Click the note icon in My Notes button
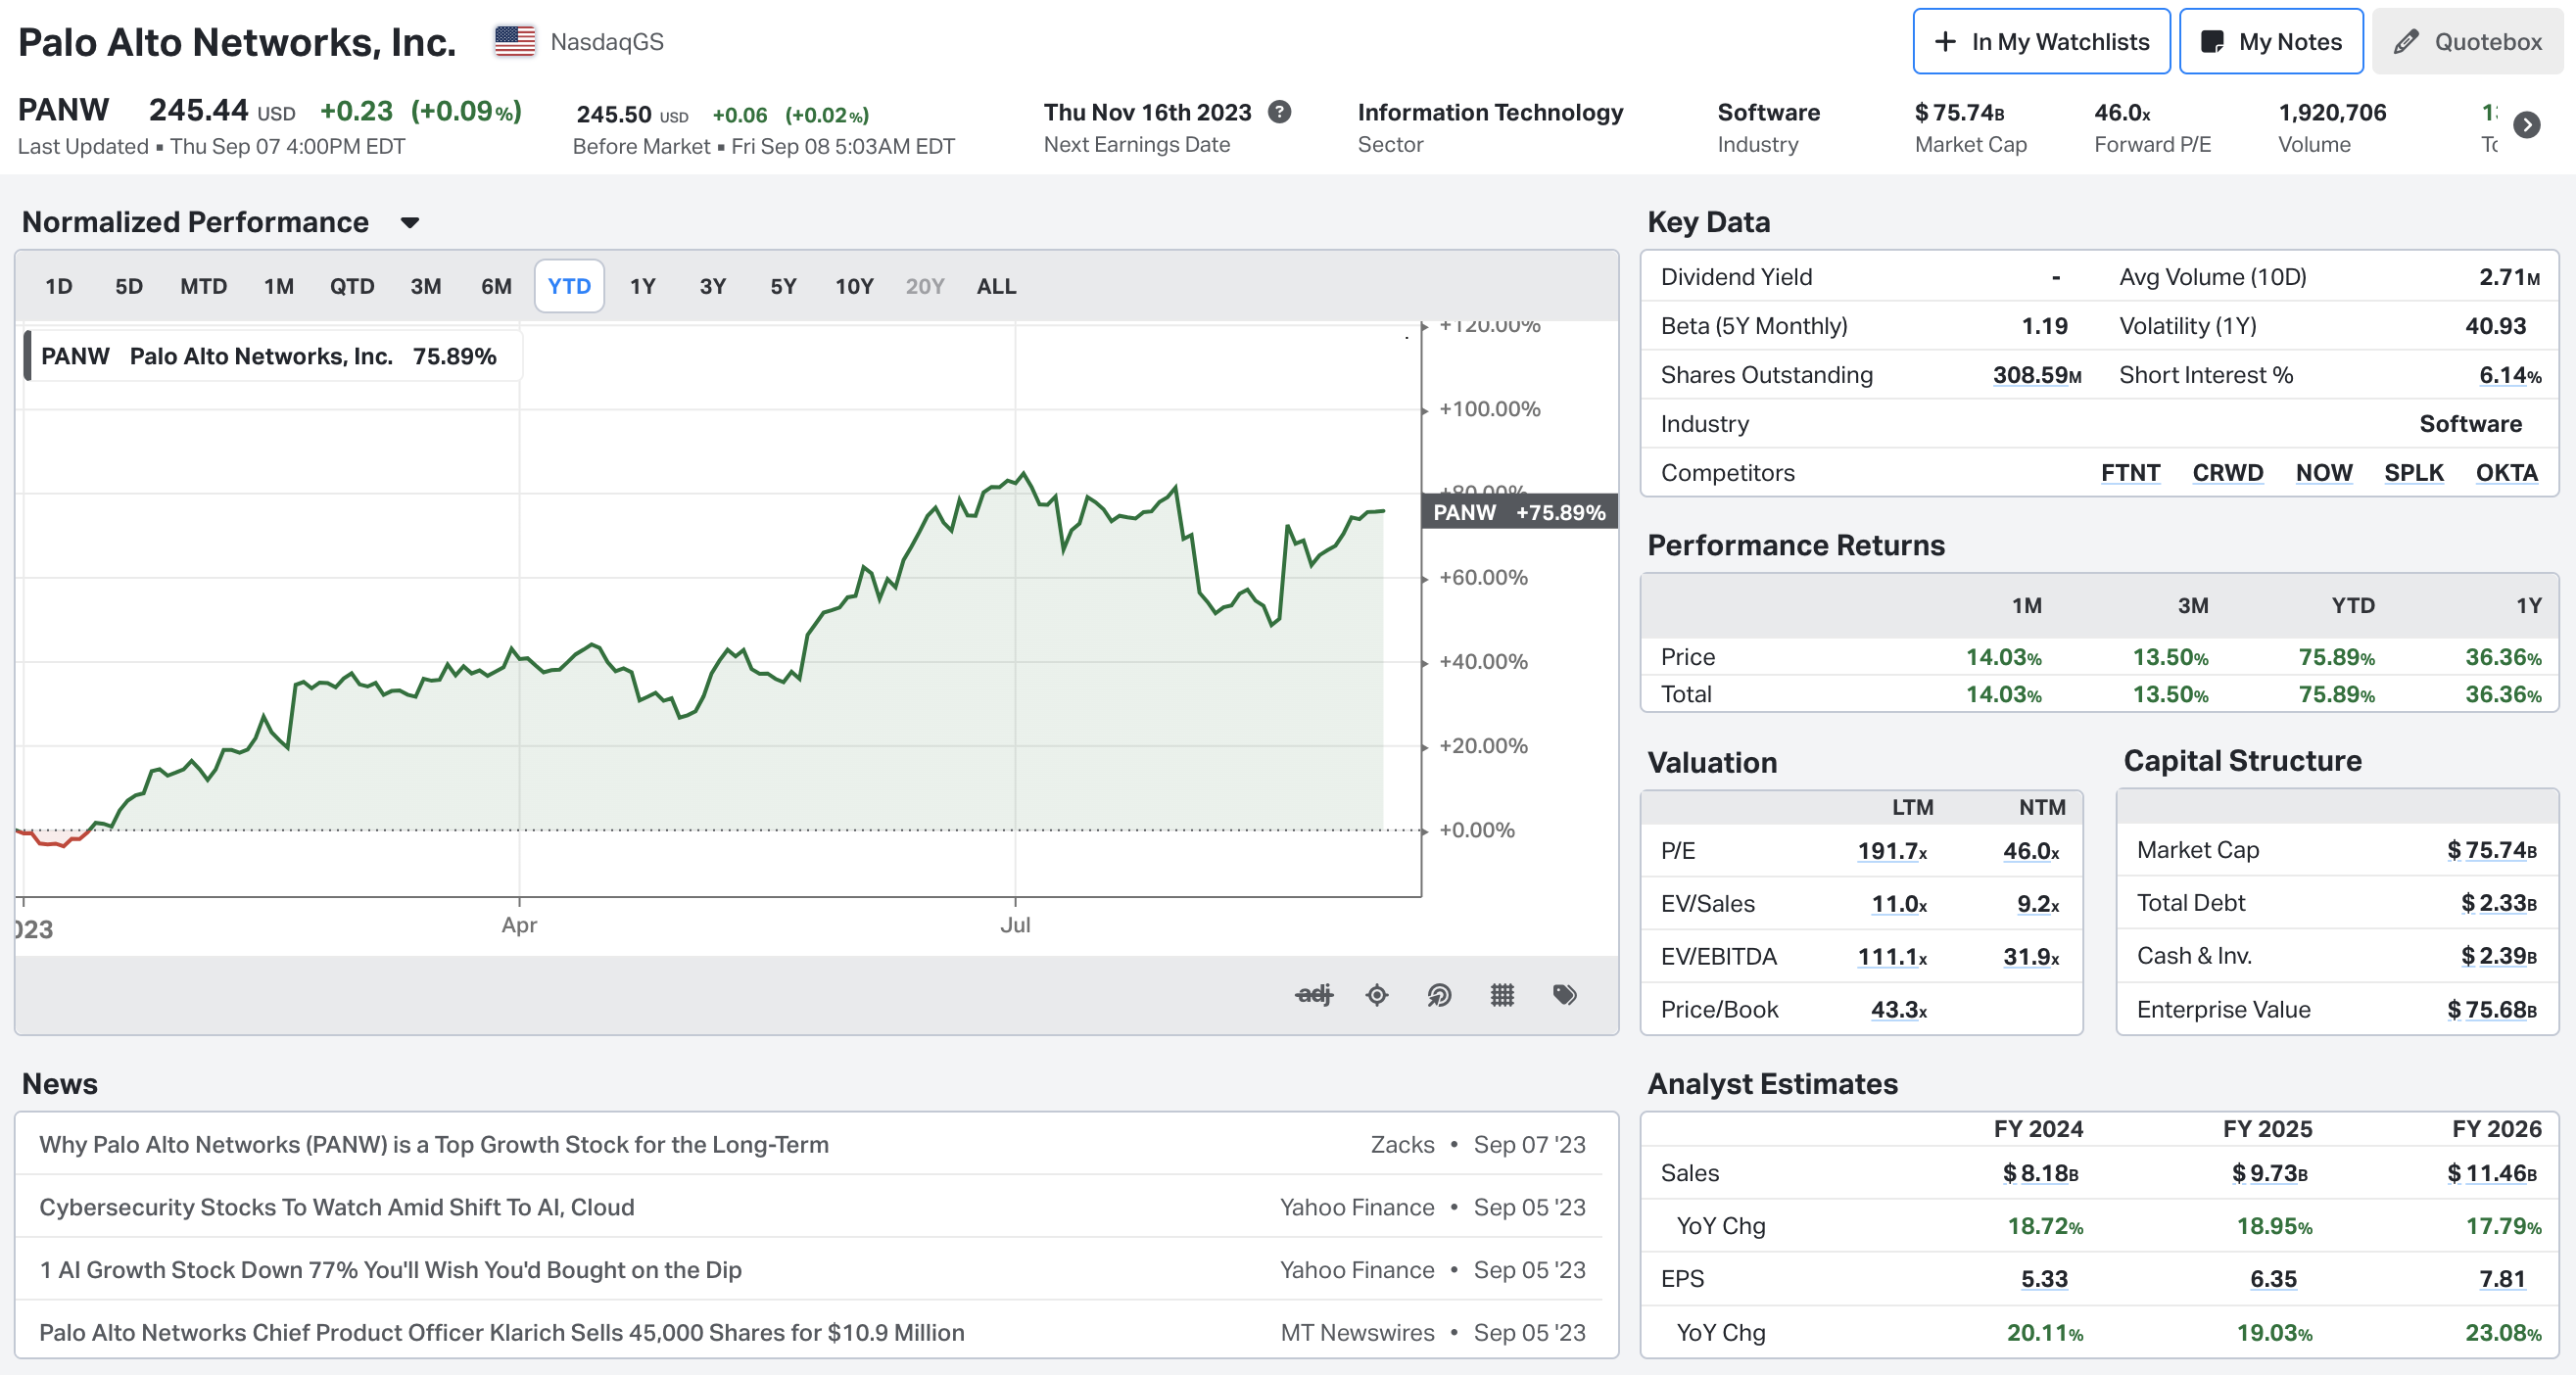 click(x=2213, y=42)
